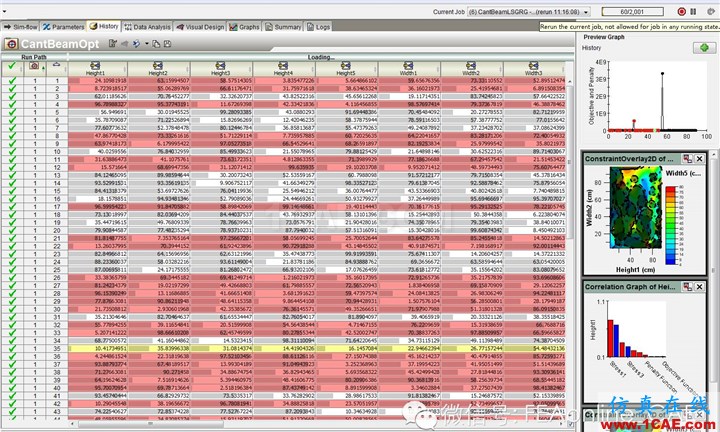The height and width of the screenshot is (432, 720).
Task: Click the Width1 column header icon
Action: tap(408, 66)
